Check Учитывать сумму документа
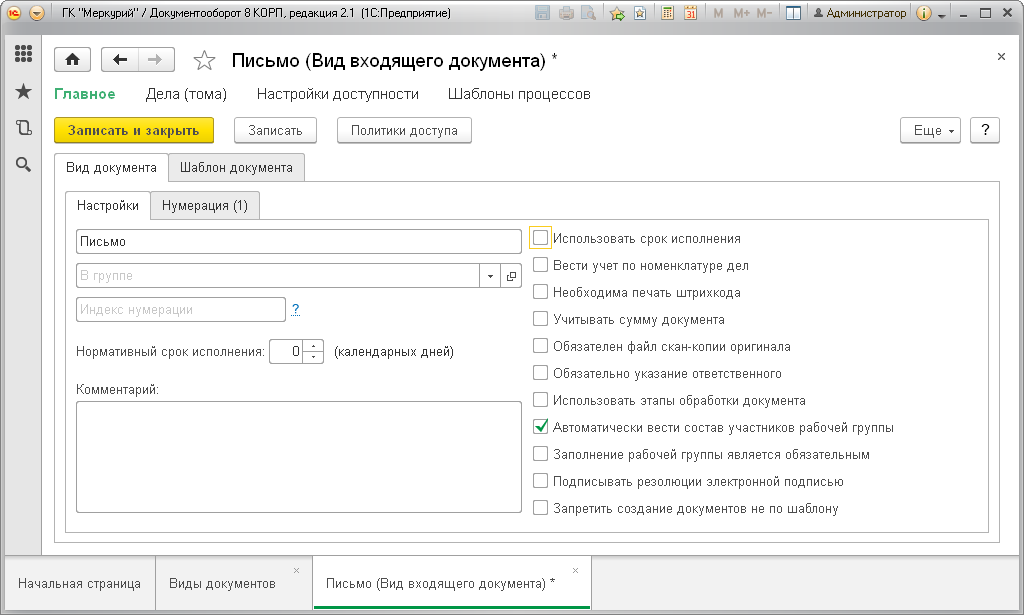 (540, 319)
